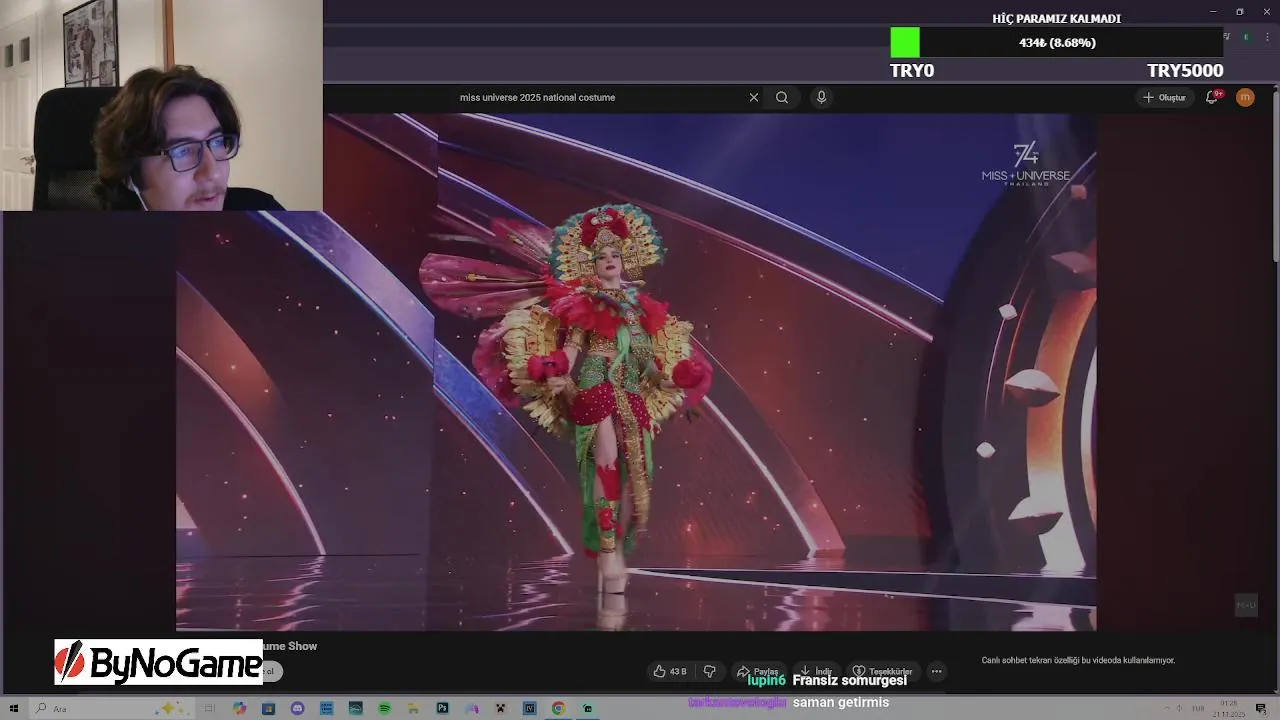
Task: Click the streamer webcam overlay
Action: [161, 105]
